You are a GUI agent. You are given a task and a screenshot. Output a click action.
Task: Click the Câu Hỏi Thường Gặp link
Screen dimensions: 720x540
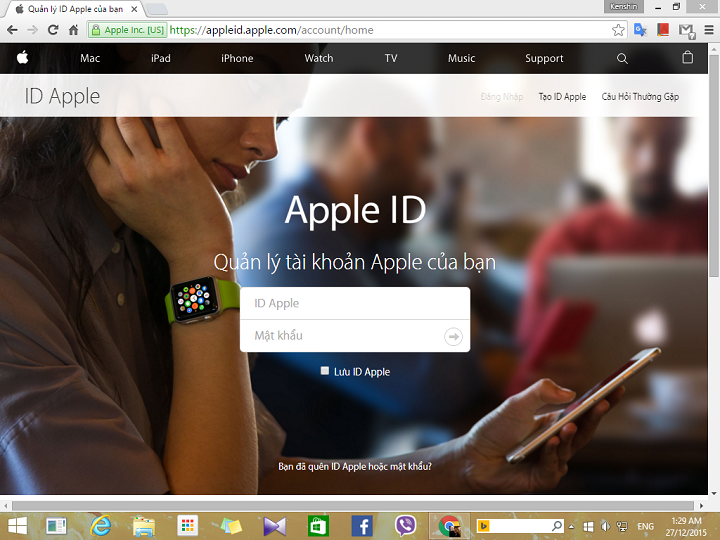click(640, 96)
